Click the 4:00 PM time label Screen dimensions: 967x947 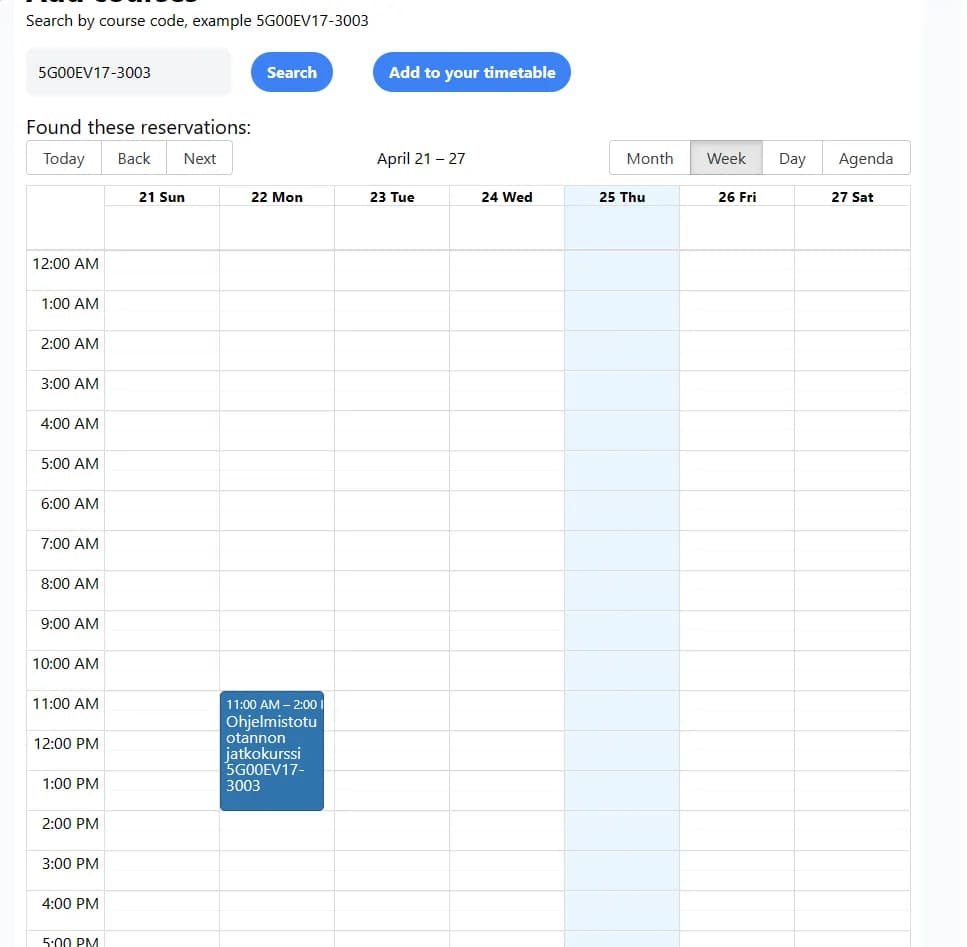pos(70,904)
